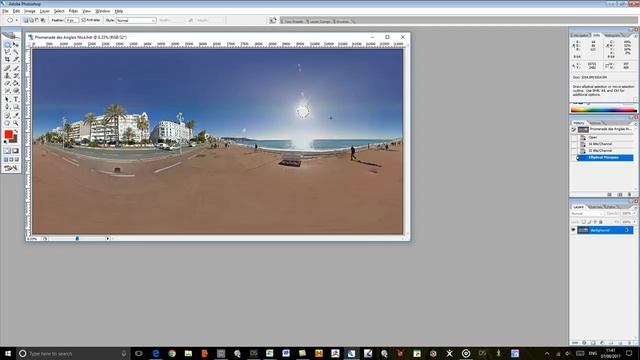Select the Brush tool

[16, 68]
